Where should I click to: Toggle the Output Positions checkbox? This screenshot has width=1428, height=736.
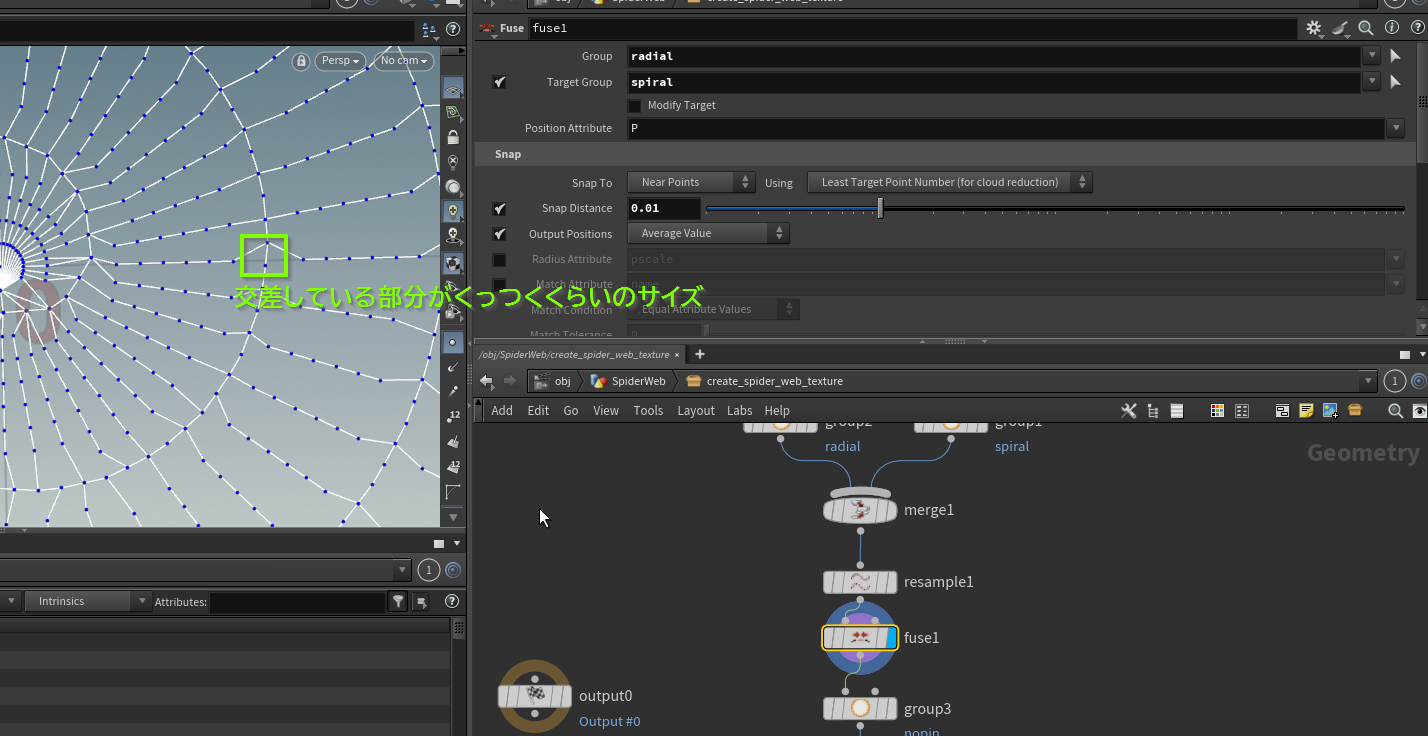point(499,234)
